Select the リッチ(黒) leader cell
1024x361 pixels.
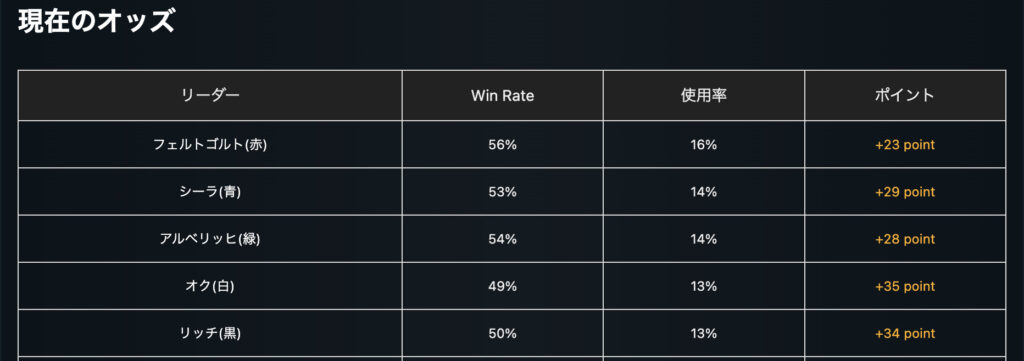[x=210, y=333]
